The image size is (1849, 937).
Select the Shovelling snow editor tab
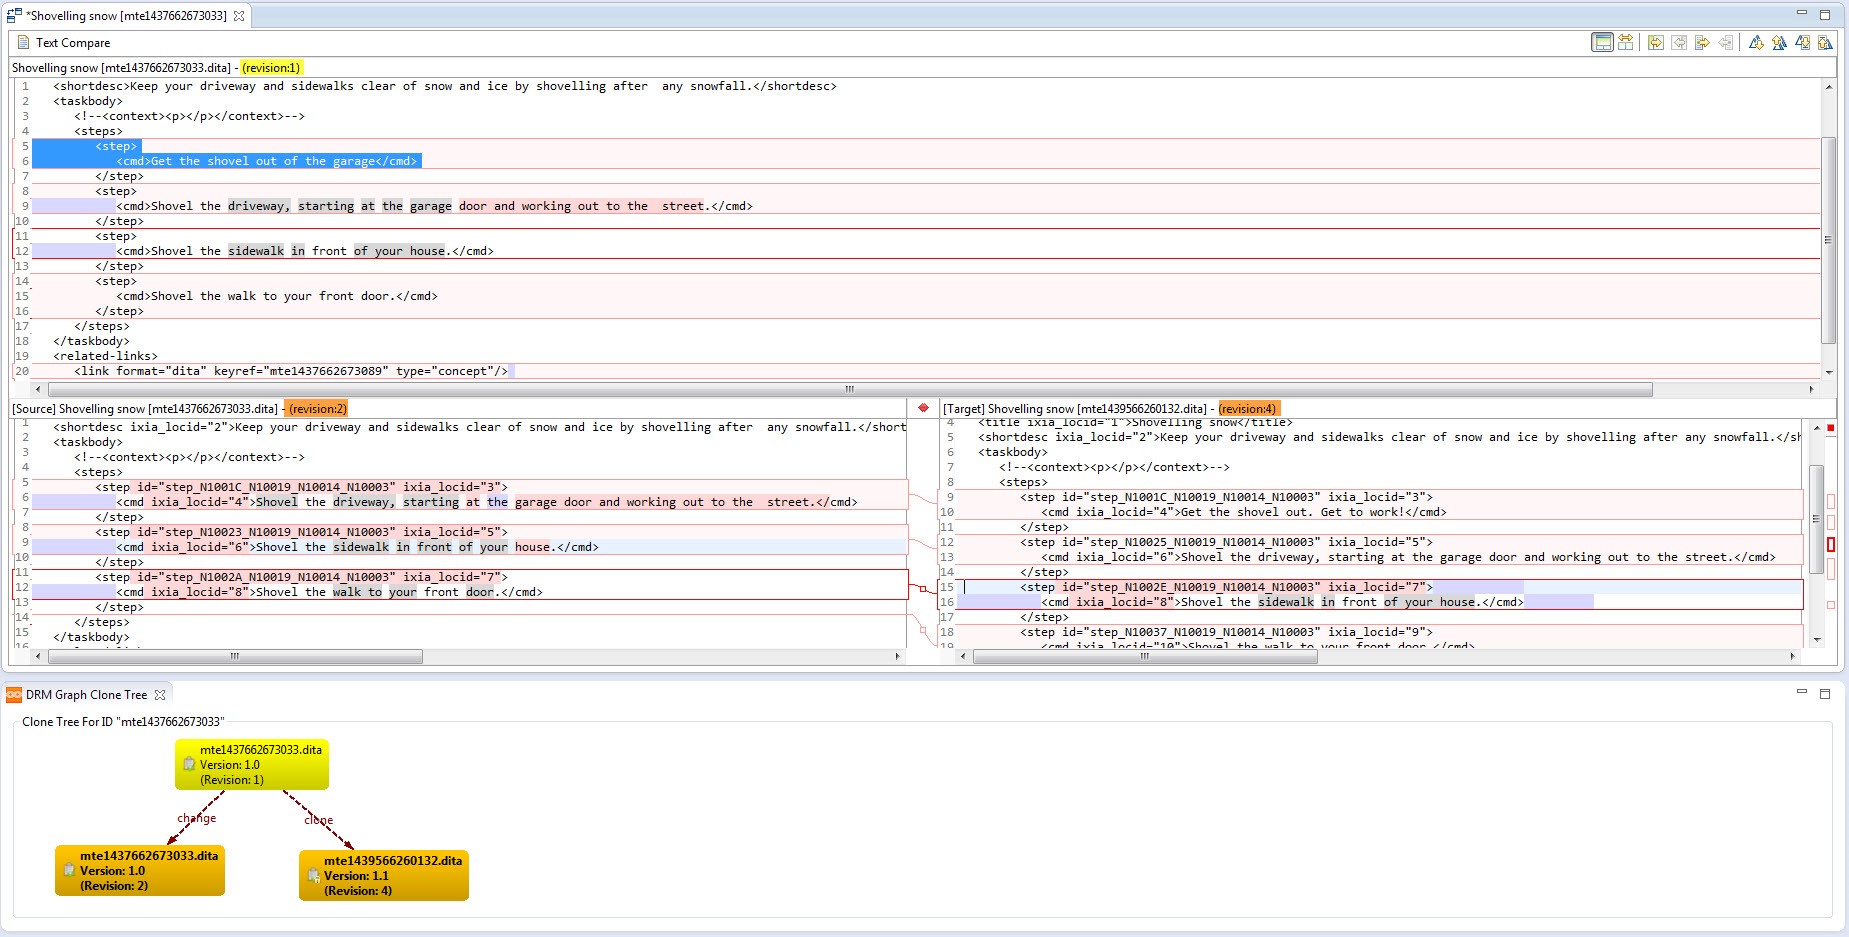point(126,16)
